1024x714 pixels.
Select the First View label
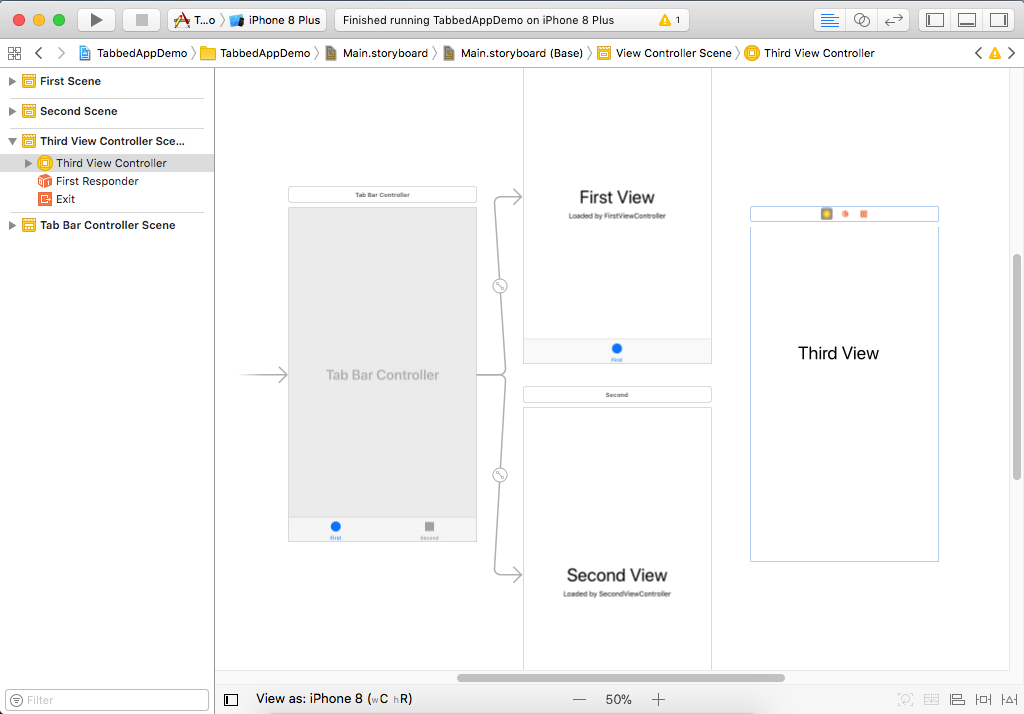click(x=617, y=197)
